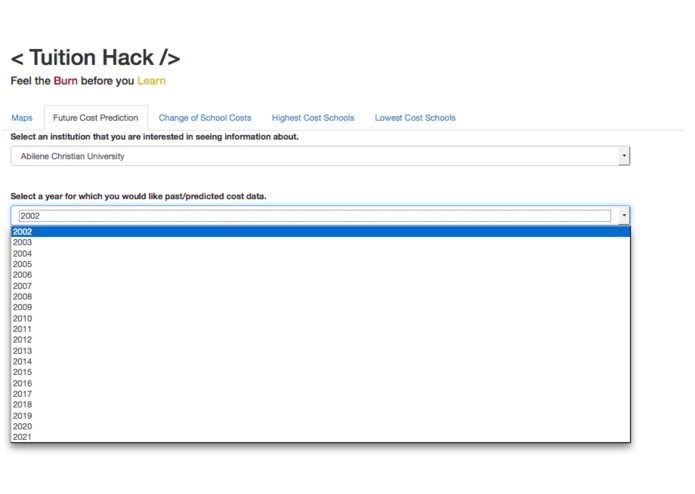Open the institution dropdown showing Abilene Christian University

[x=320, y=156]
